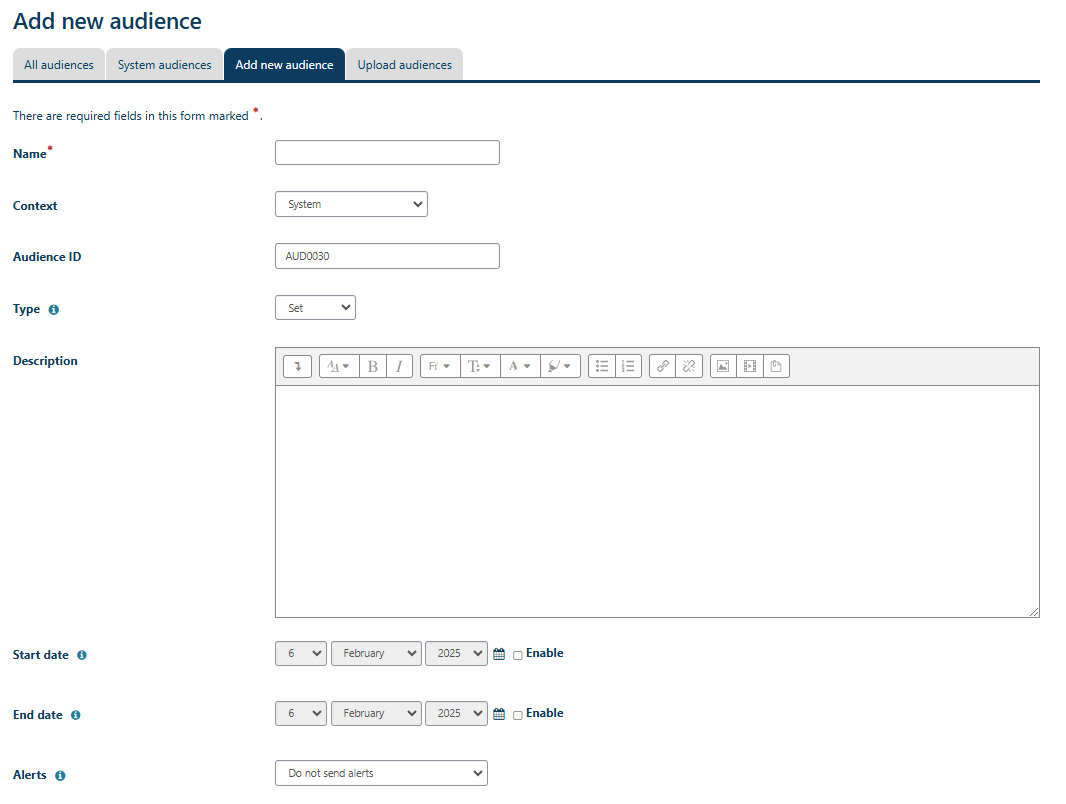The image size is (1066, 804).
Task: Select the Bold formatting icon
Action: tap(372, 365)
